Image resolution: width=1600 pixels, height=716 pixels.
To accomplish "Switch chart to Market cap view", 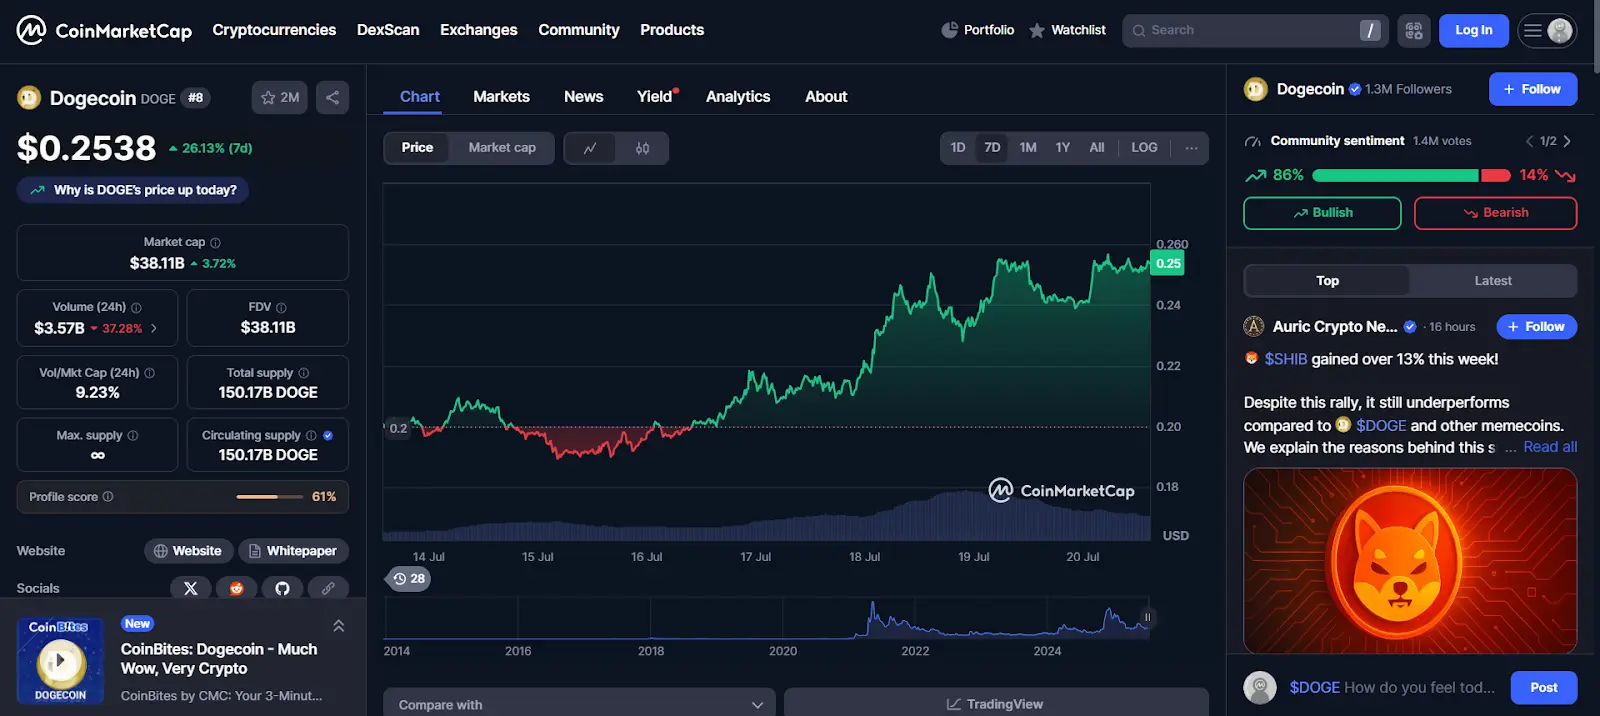I will (x=502, y=148).
